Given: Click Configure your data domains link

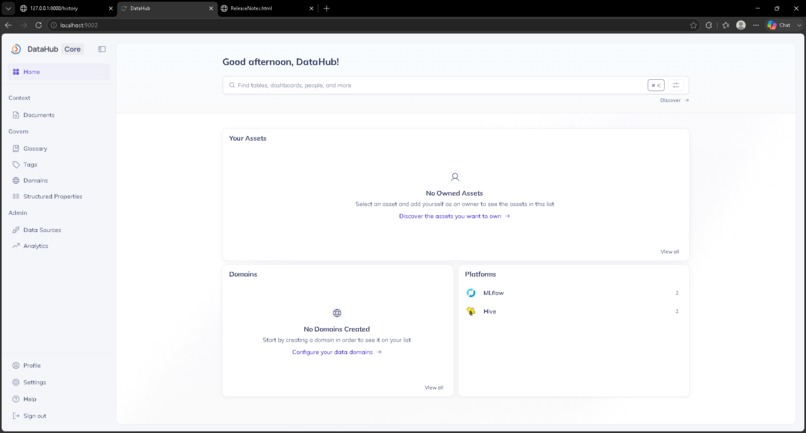Looking at the screenshot, I should pos(337,352).
